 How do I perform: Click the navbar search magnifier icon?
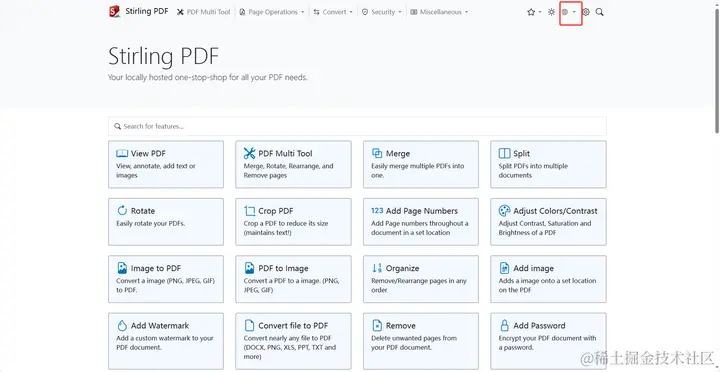coord(599,12)
